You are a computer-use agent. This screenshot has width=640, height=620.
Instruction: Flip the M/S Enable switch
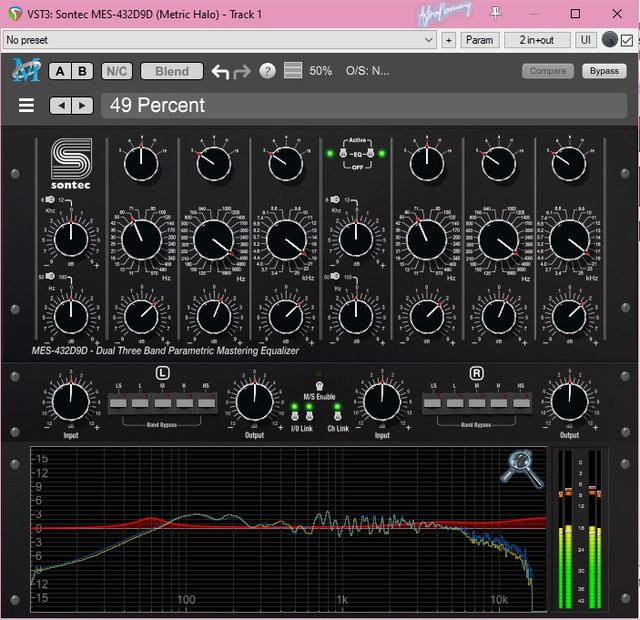(320, 386)
